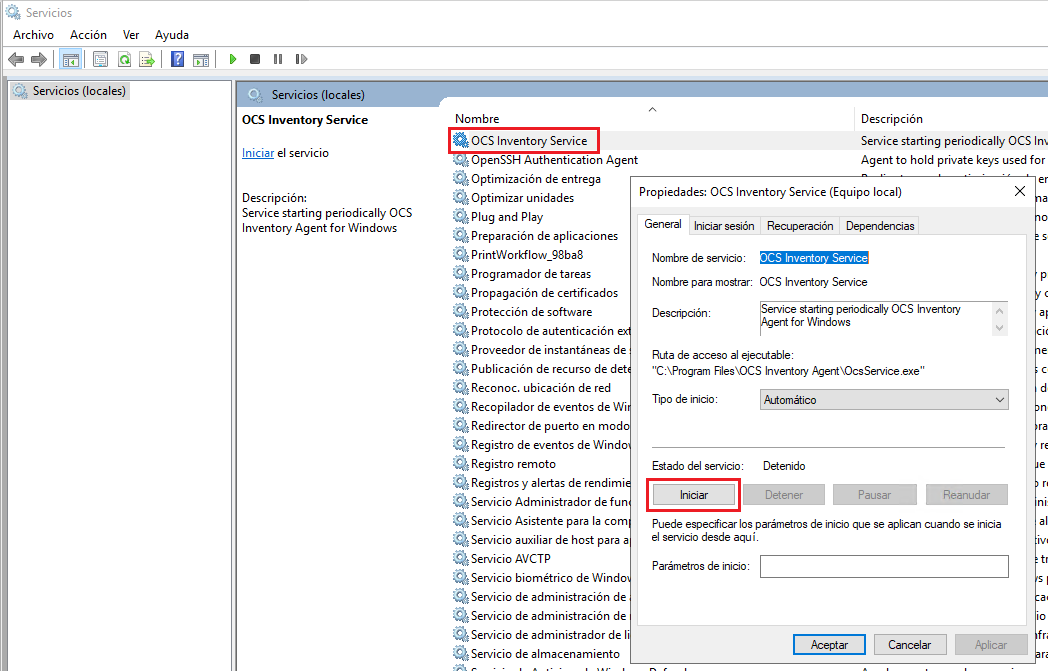Stop the service with the black square icon
Image resolution: width=1048 pixels, height=671 pixels.
254,59
